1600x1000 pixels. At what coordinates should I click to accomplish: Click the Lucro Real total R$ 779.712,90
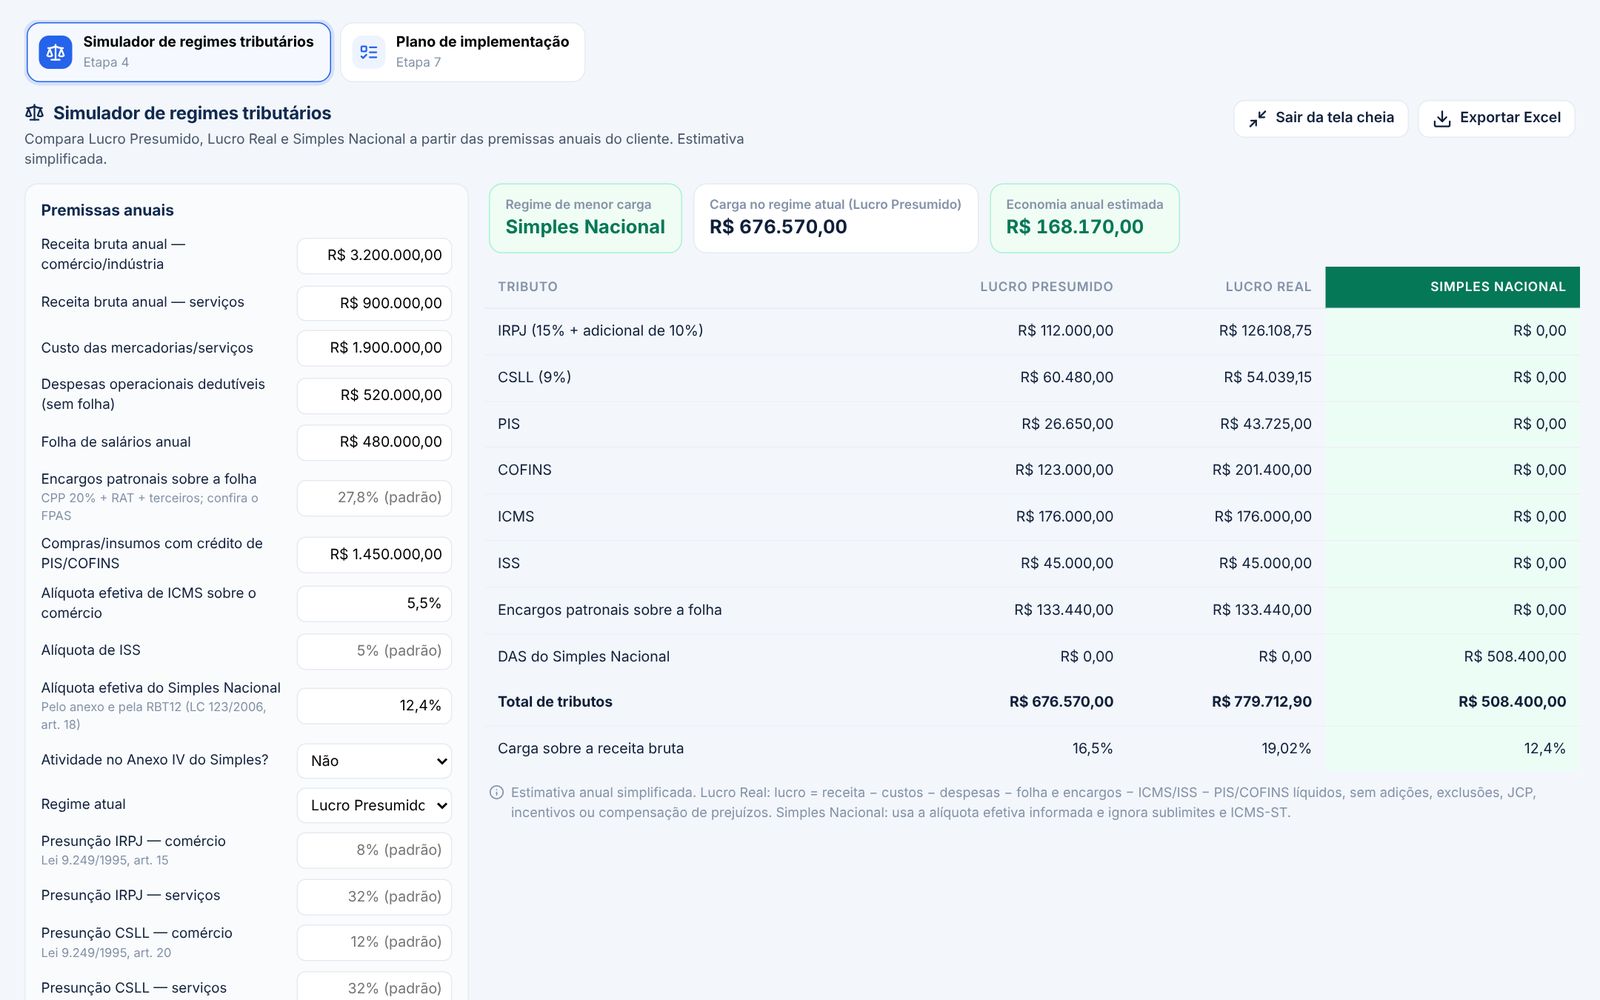pos(1261,702)
